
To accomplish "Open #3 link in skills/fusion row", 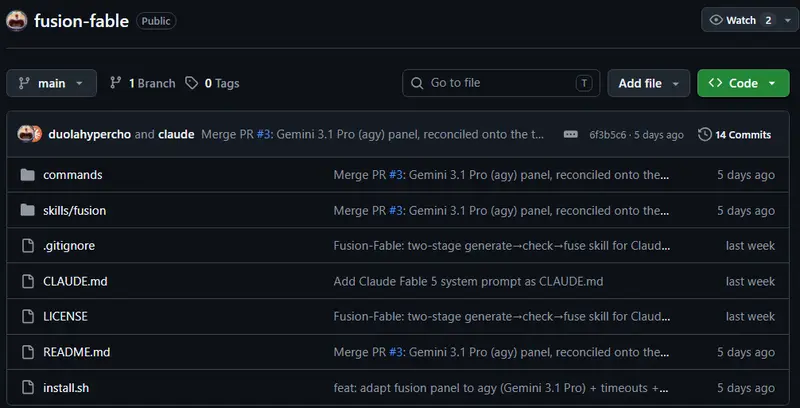I will (396, 210).
